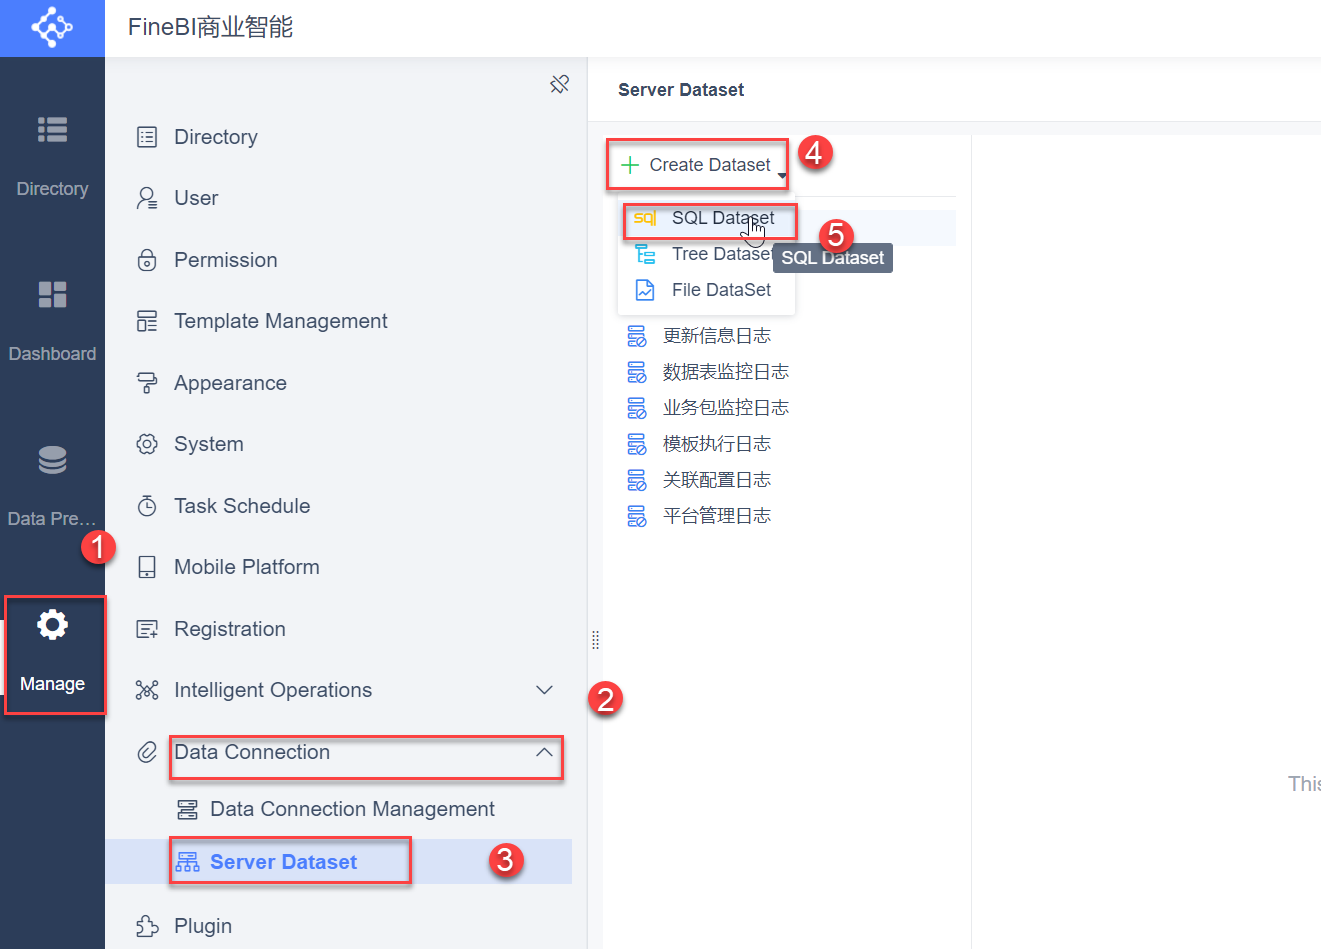Click the Data Connection paperclip icon
The width and height of the screenshot is (1321, 949).
pyautogui.click(x=147, y=752)
